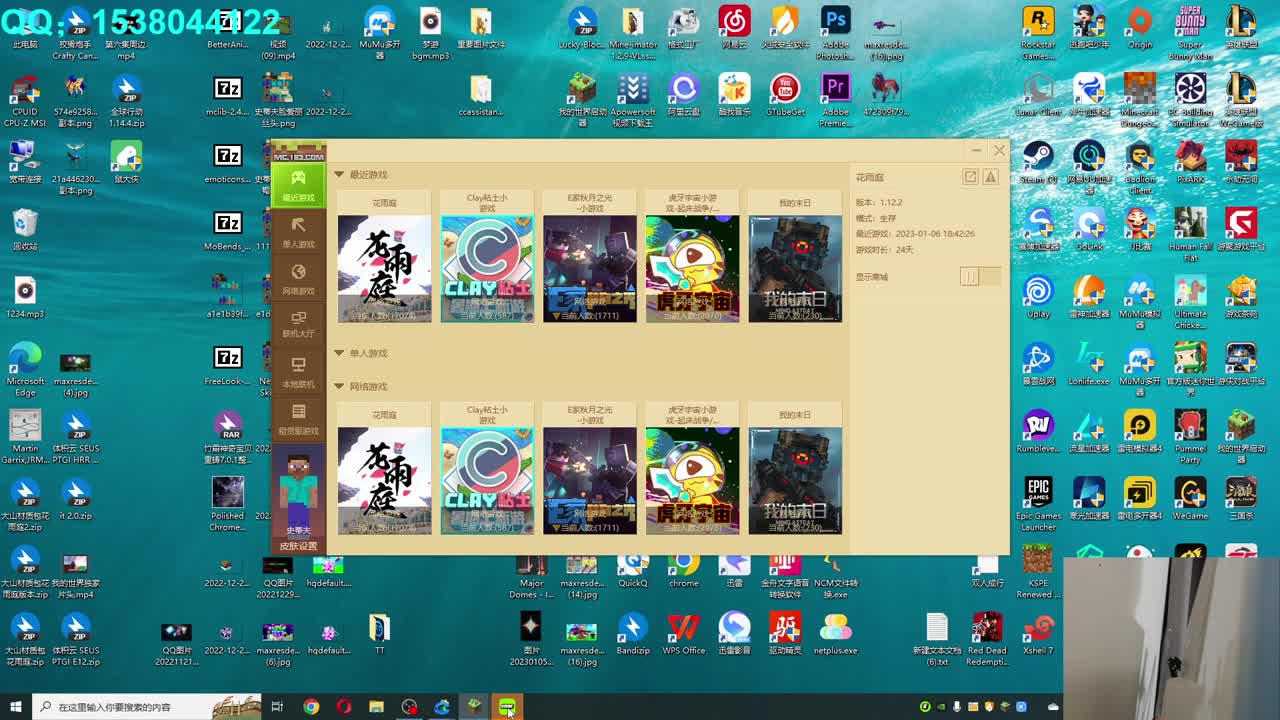Select the Epic Games Launcher icon
The width and height of the screenshot is (1280, 720).
(1038, 504)
